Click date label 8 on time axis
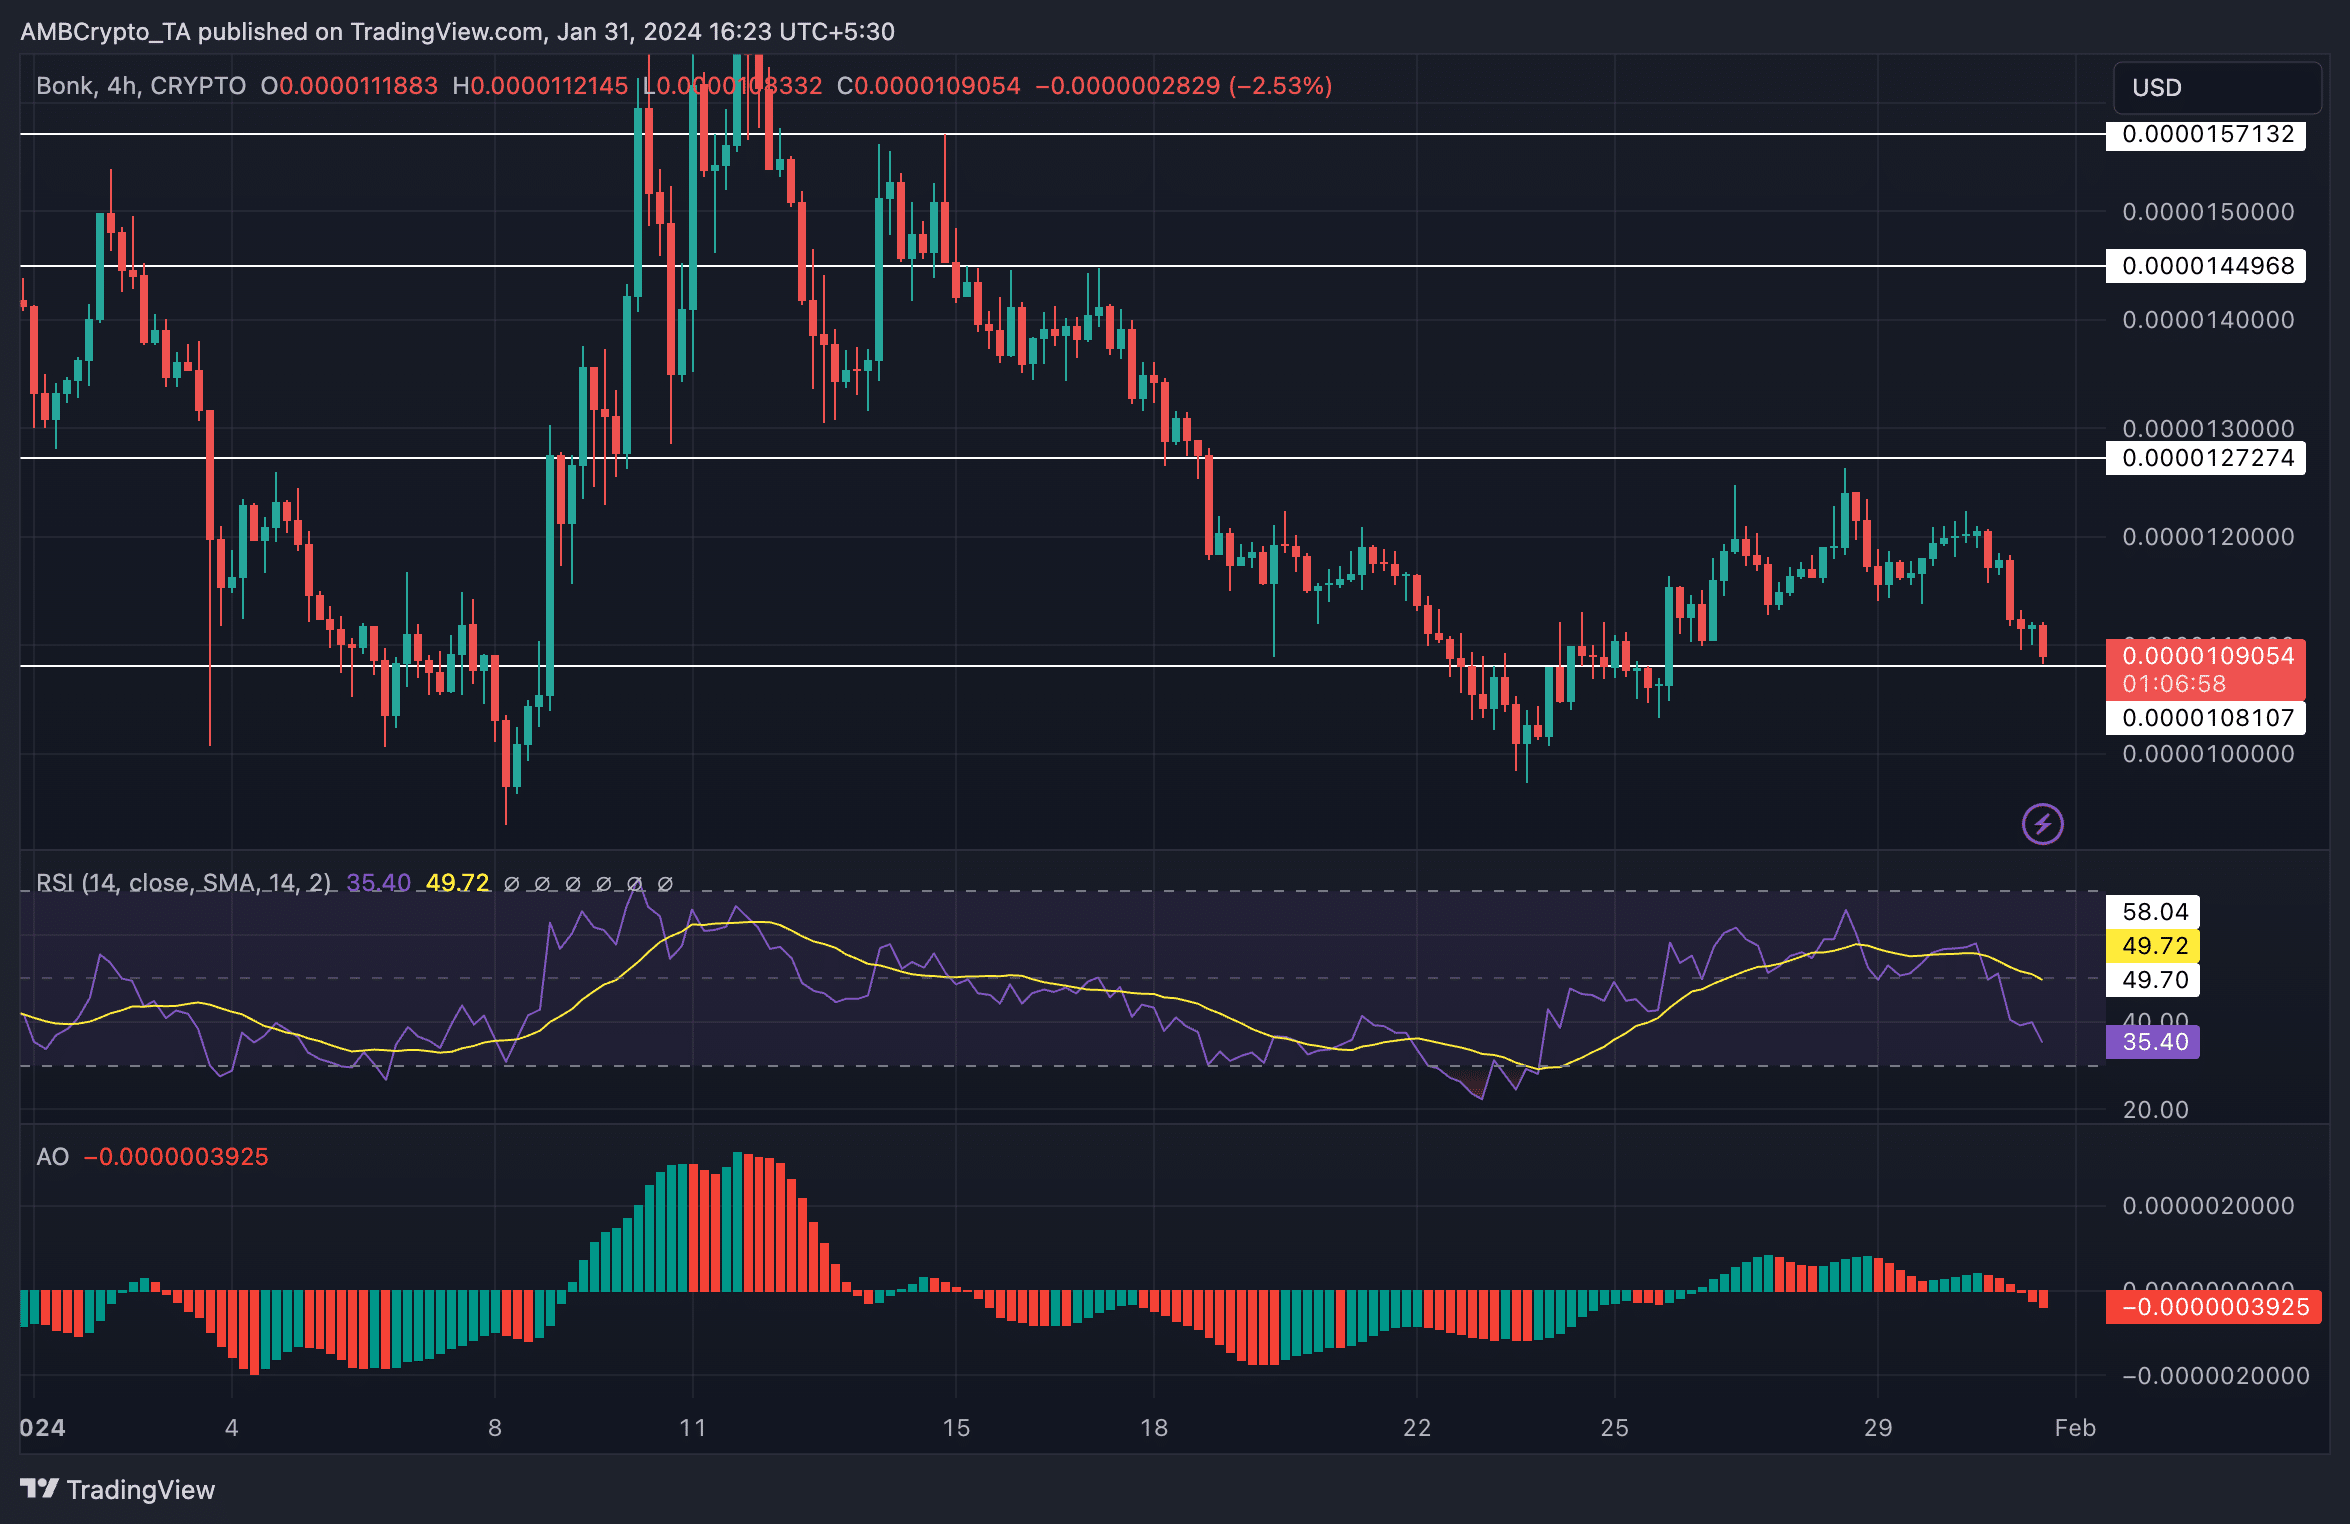 coord(495,1428)
